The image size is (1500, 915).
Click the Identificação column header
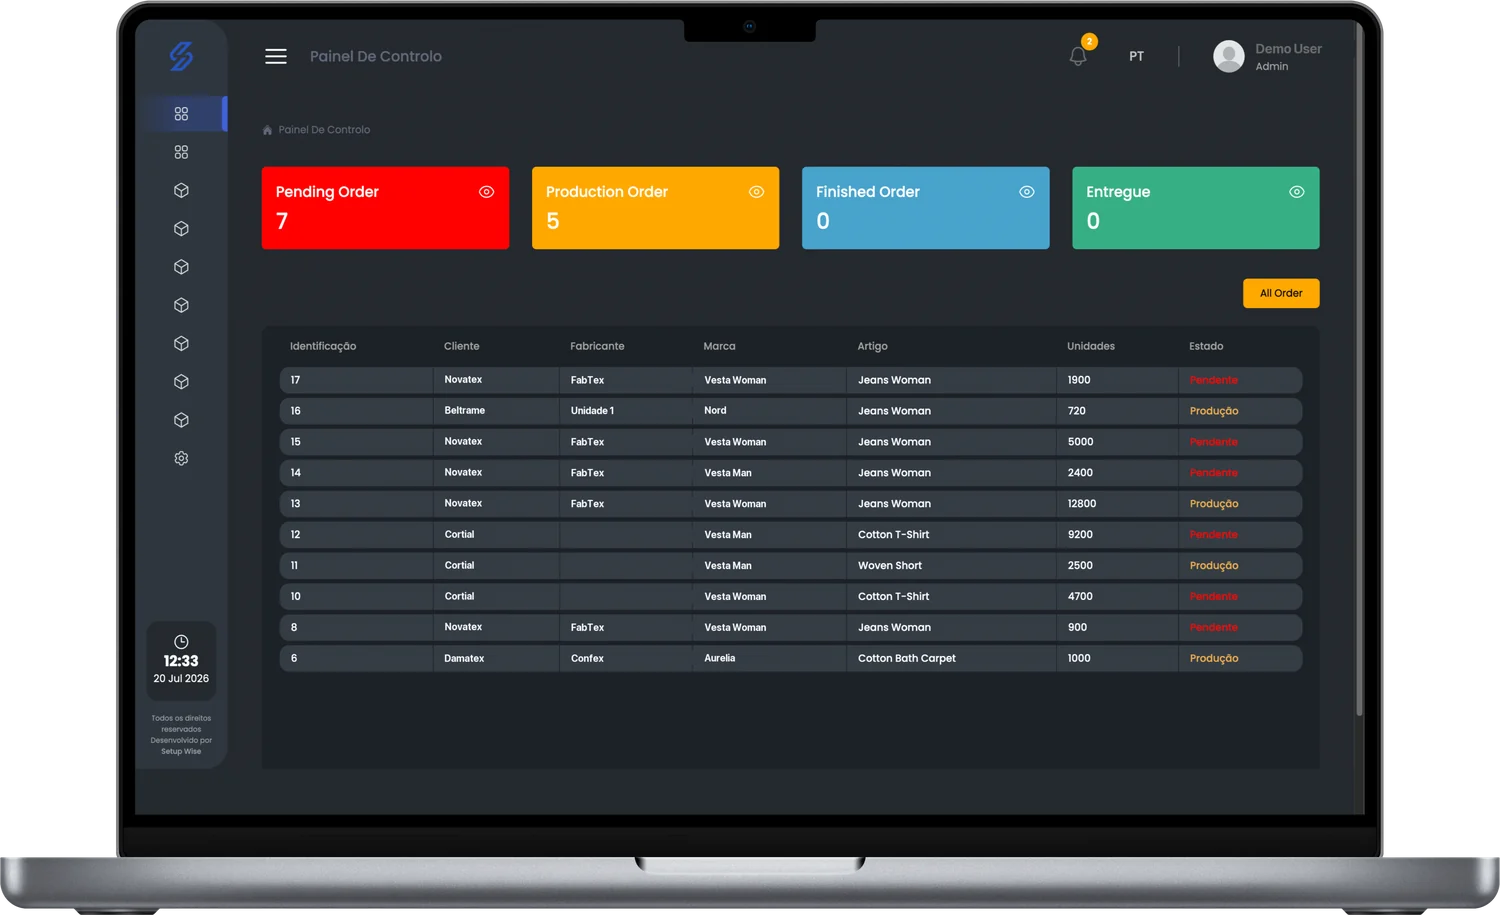tap(323, 346)
